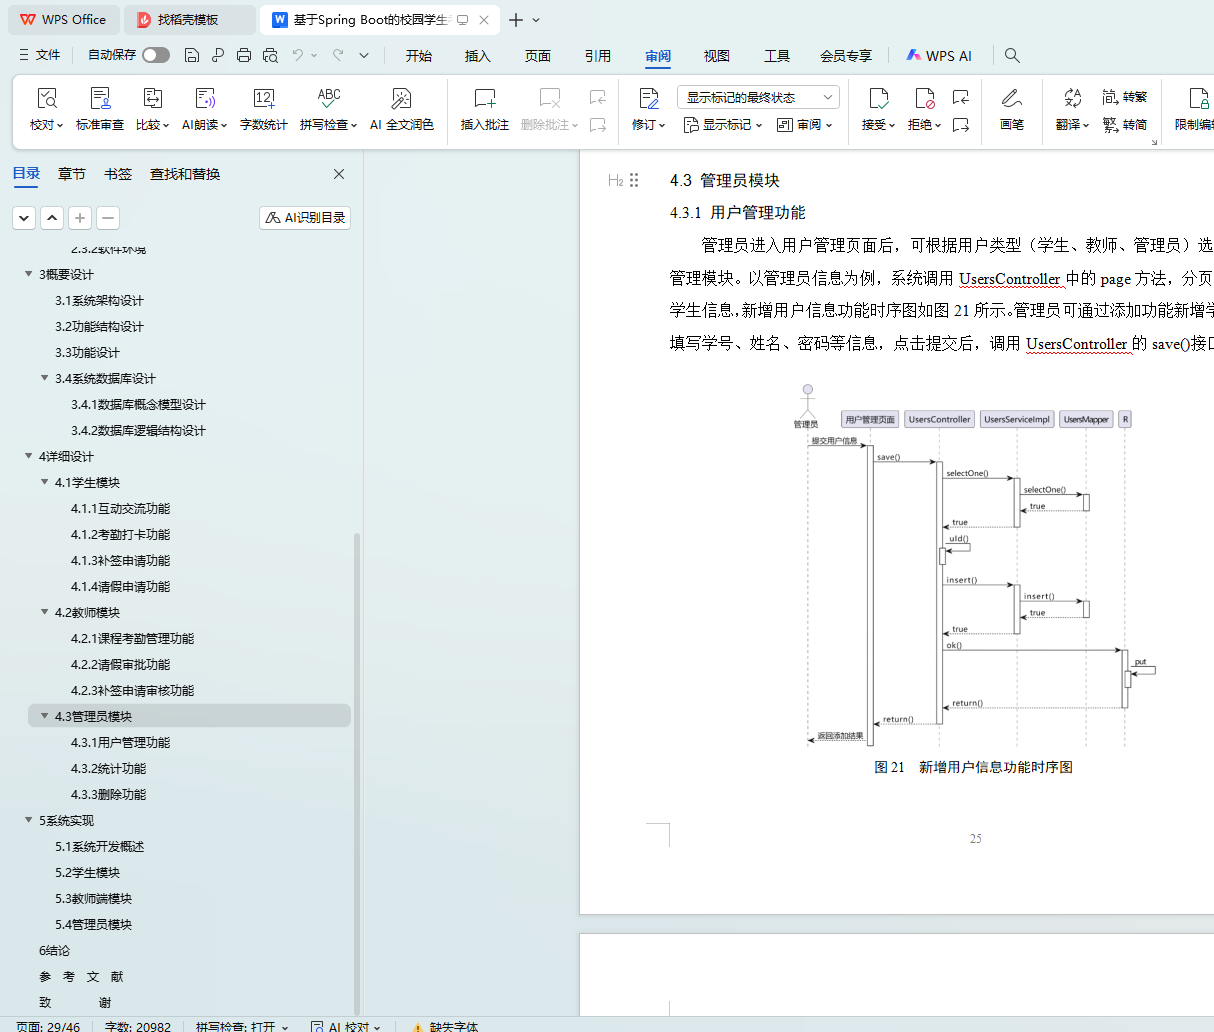Jump to 5.2学生模块 in outline
Image resolution: width=1214 pixels, height=1032 pixels.
(89, 873)
